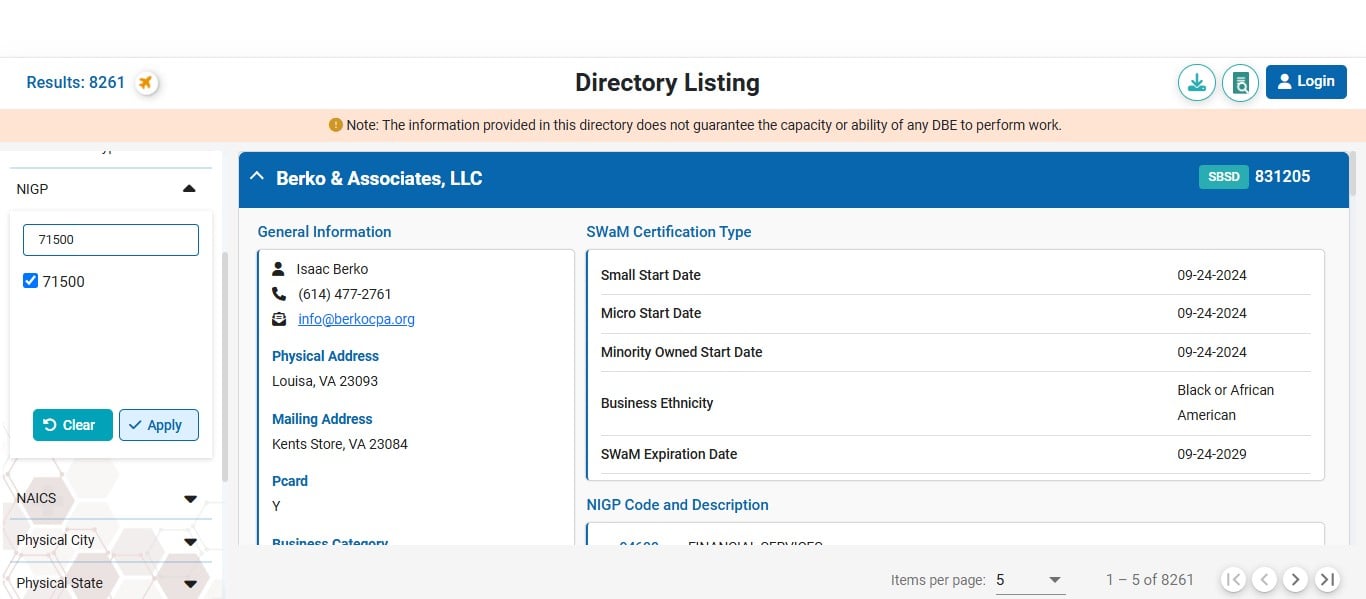Image resolution: width=1366 pixels, height=599 pixels.
Task: Apply the NIGP filter
Action: pos(159,425)
